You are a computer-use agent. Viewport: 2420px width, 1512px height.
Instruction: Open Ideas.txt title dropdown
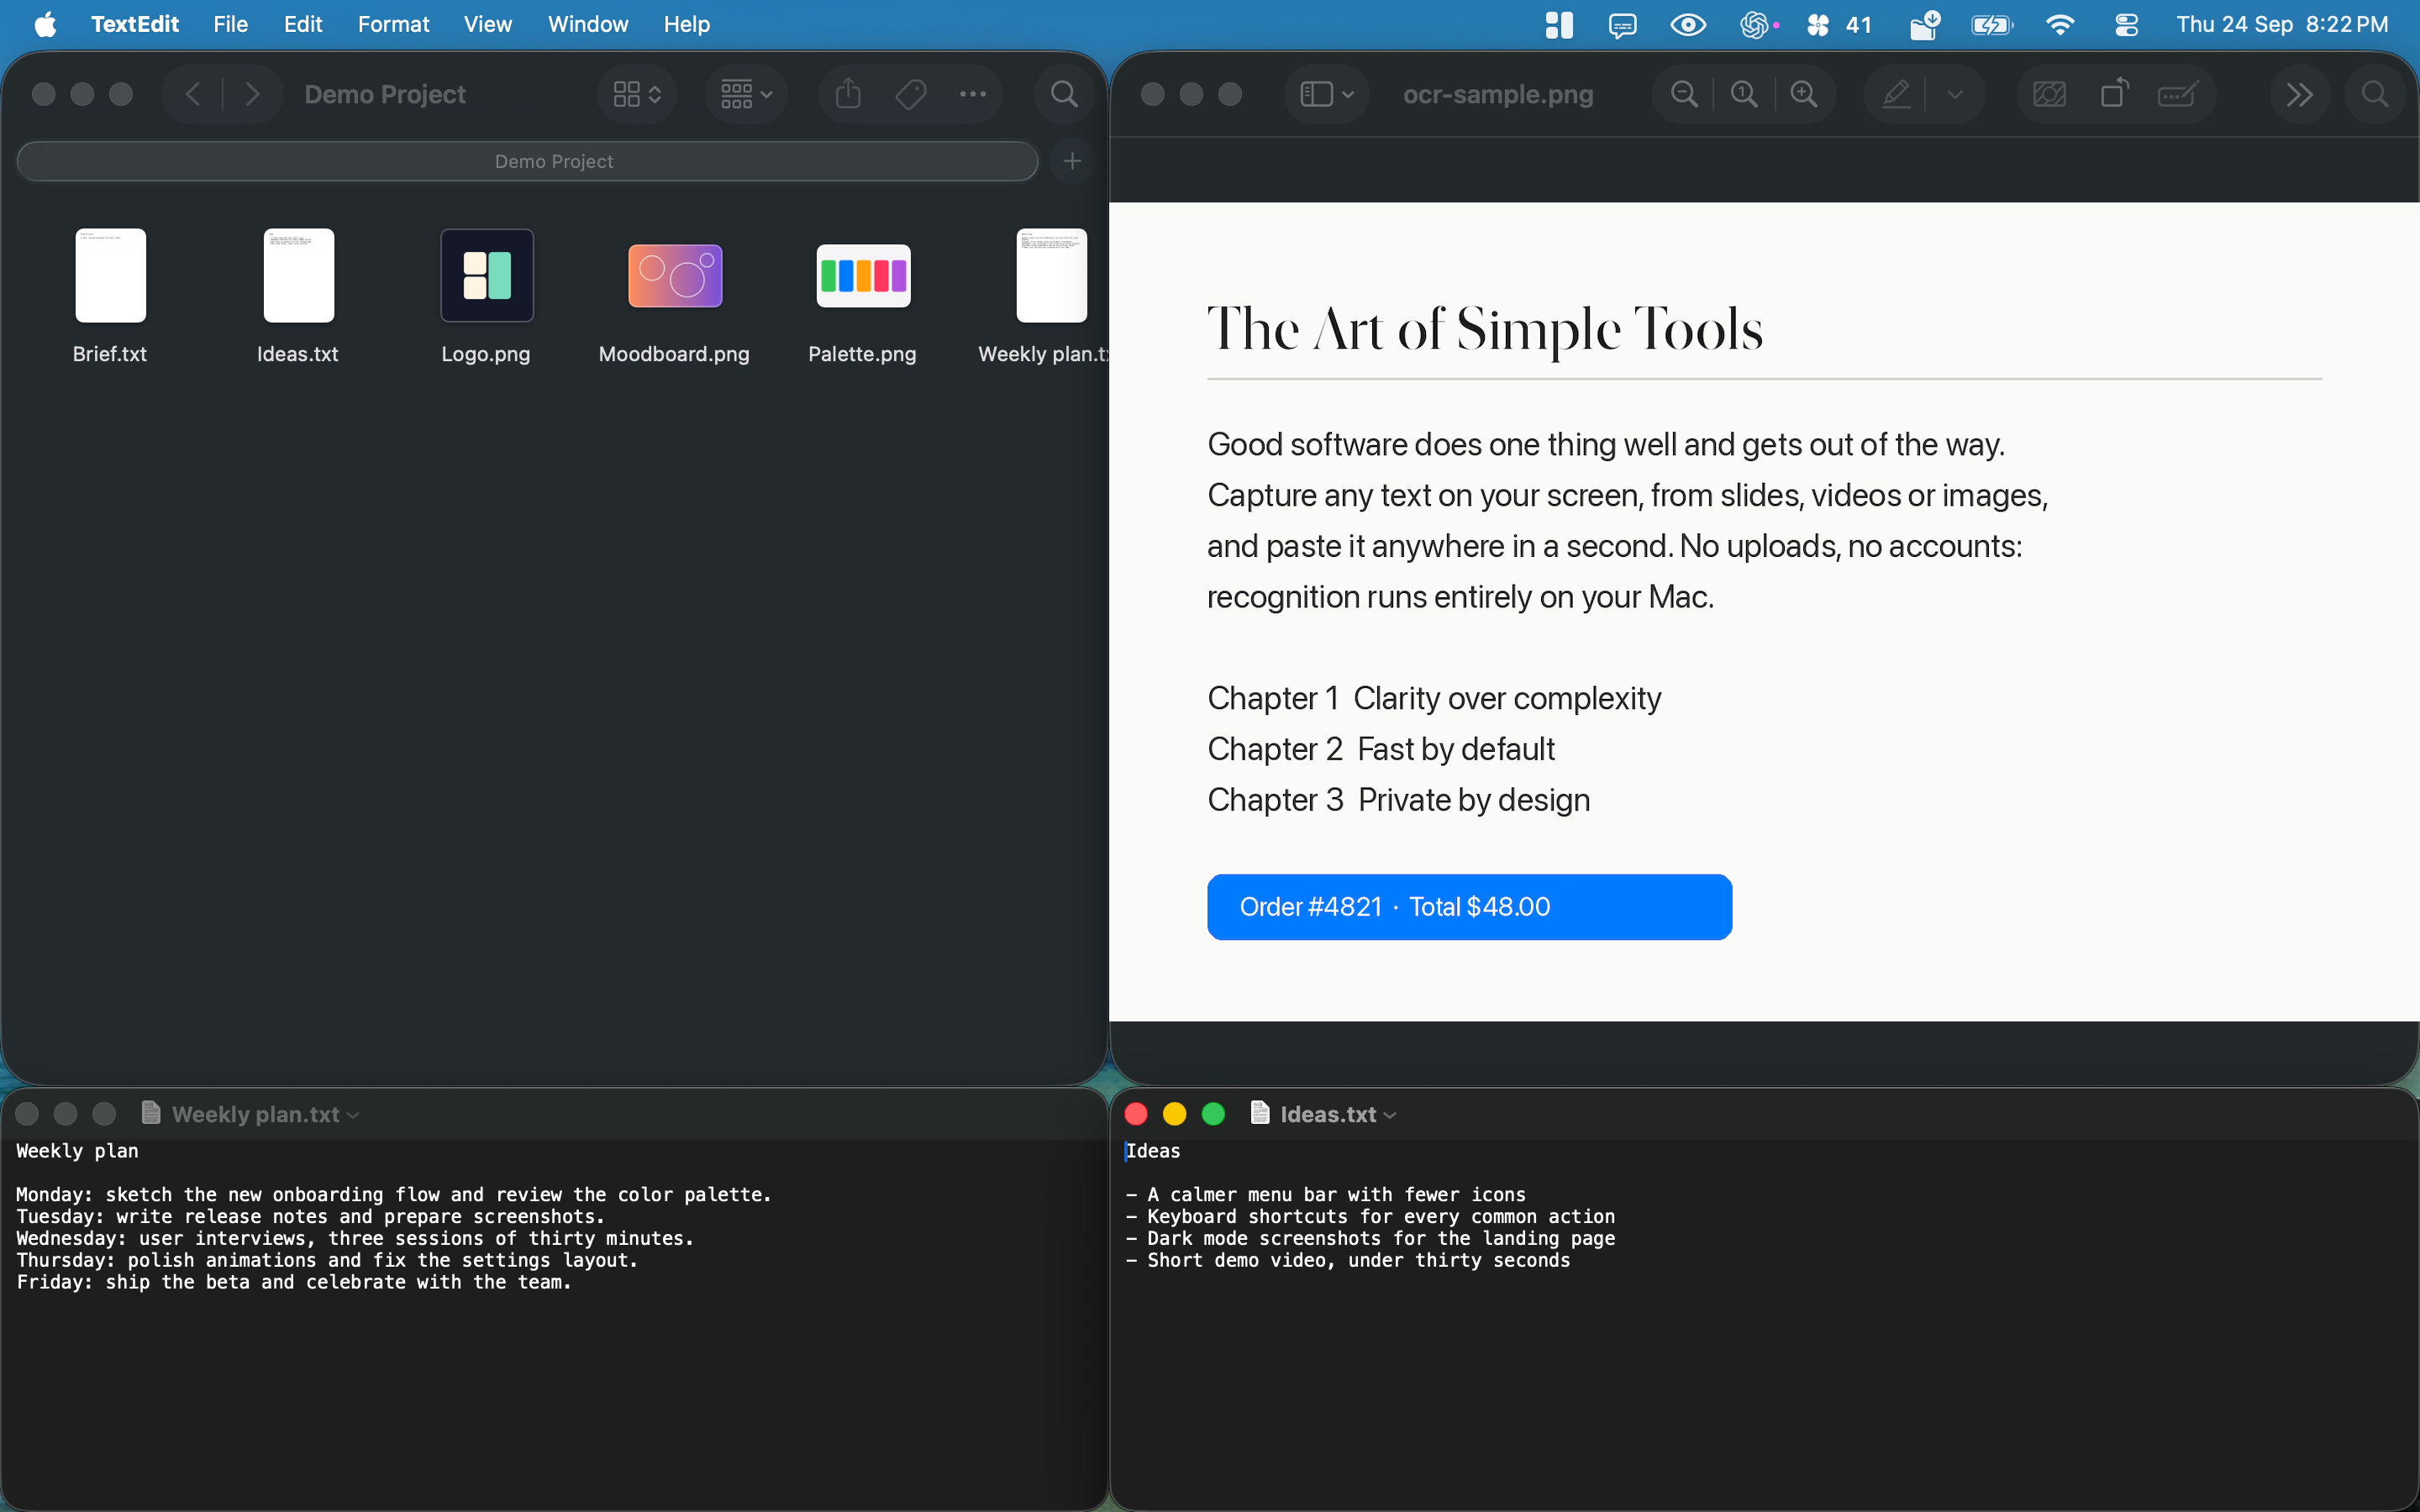1390,1114
